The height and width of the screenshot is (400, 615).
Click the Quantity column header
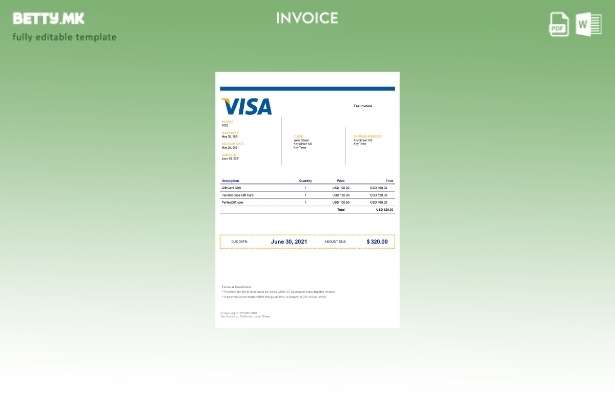pyautogui.click(x=305, y=181)
